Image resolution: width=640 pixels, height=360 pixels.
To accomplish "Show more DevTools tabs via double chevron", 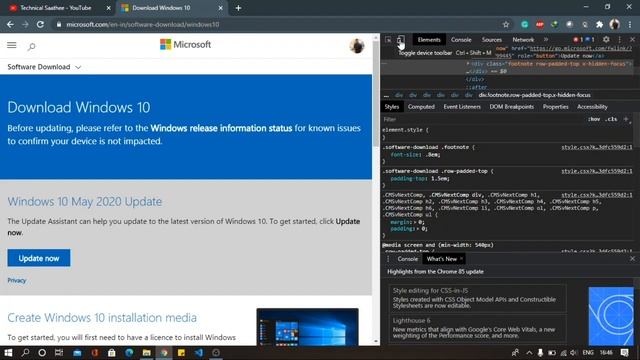I will (546, 40).
